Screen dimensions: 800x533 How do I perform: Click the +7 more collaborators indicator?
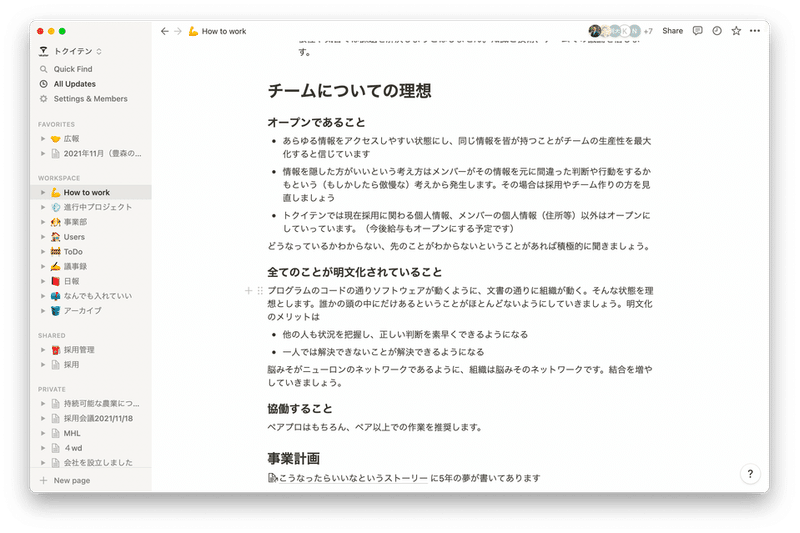coord(648,31)
